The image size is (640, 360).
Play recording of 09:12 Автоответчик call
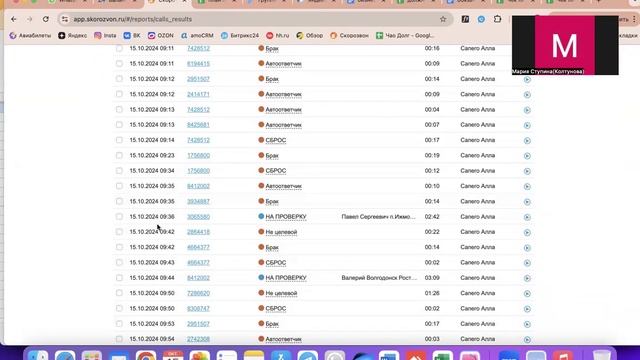point(527,95)
